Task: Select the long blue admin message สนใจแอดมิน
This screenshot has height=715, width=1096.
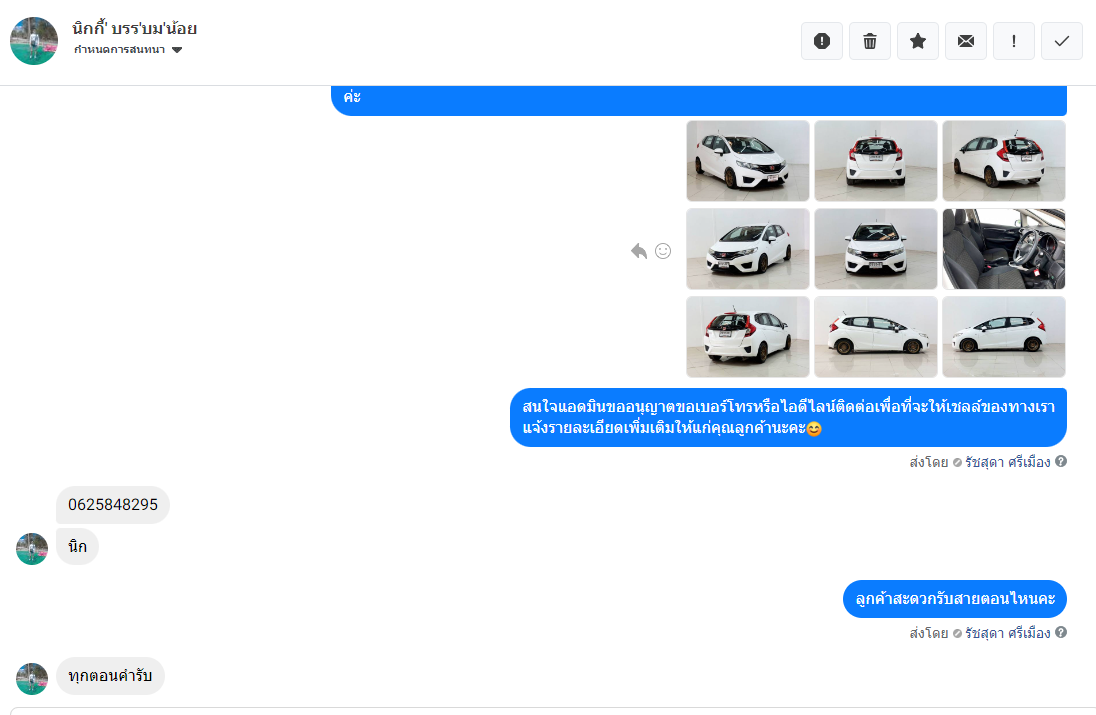Action: 788,417
